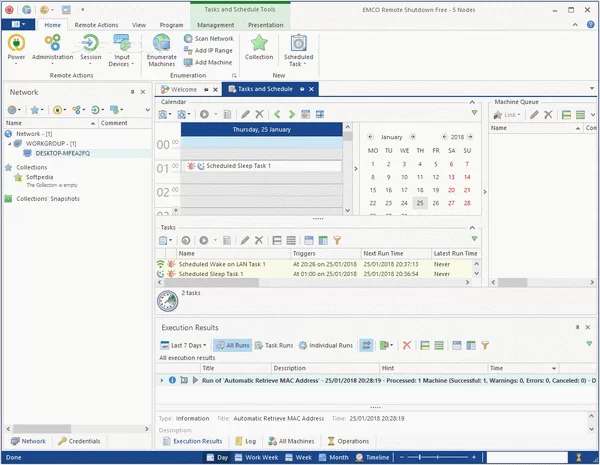Click the Add Machine ribbon item

pos(208,62)
